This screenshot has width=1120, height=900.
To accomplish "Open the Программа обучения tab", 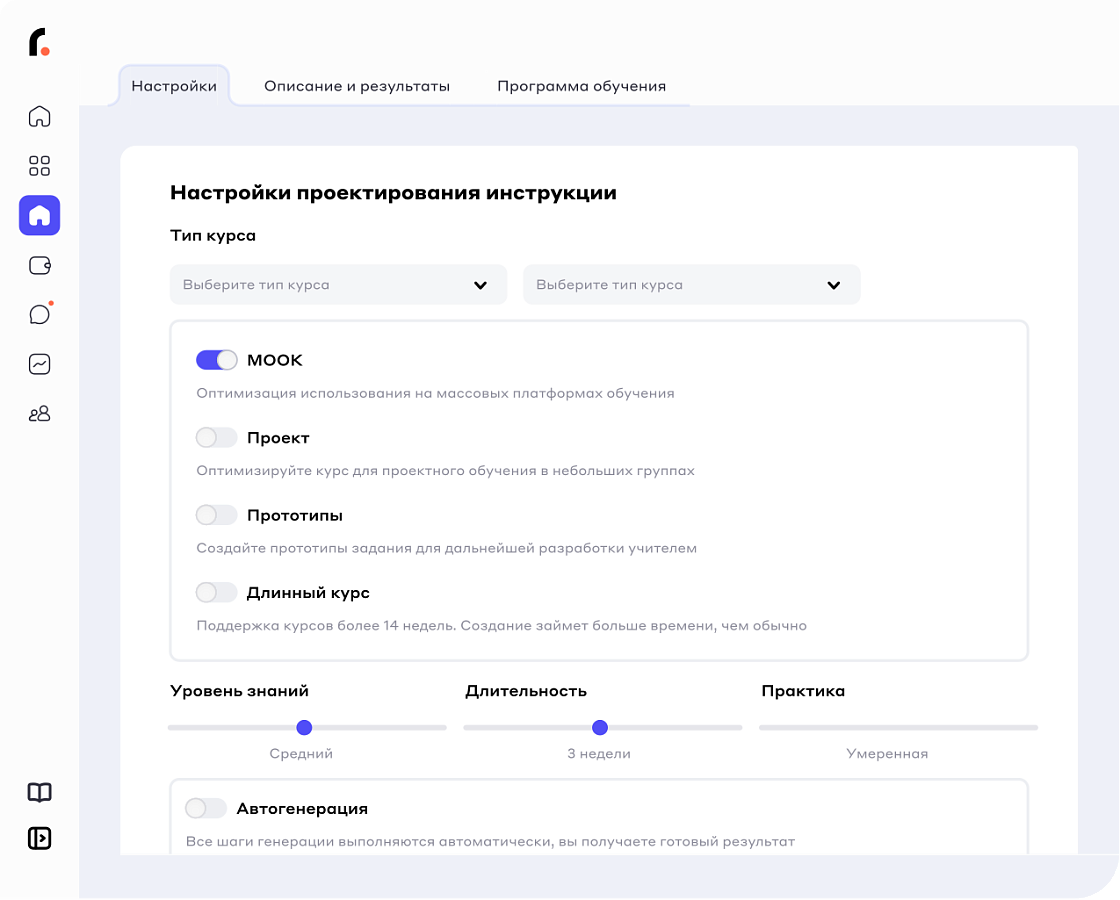I will pyautogui.click(x=581, y=86).
